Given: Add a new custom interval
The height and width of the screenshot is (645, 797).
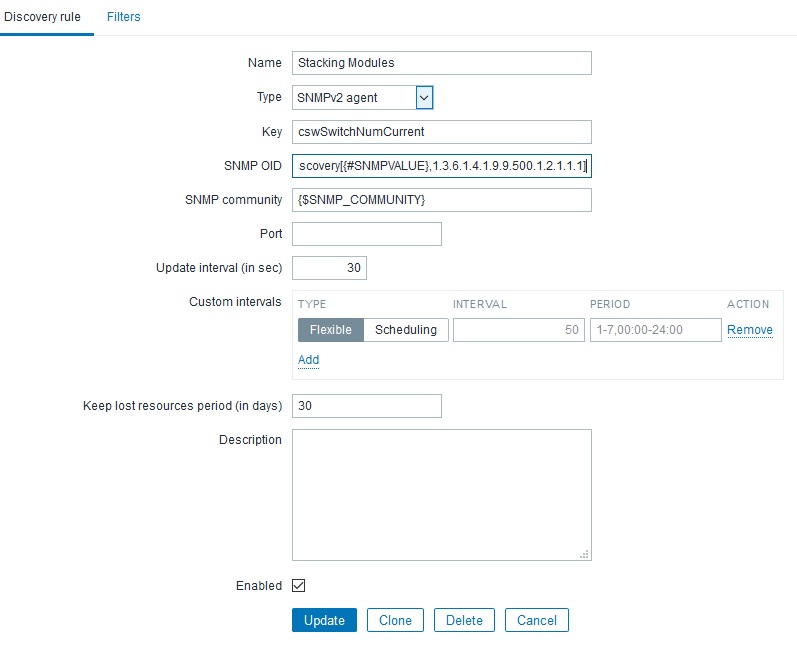Looking at the screenshot, I should pyautogui.click(x=308, y=360).
